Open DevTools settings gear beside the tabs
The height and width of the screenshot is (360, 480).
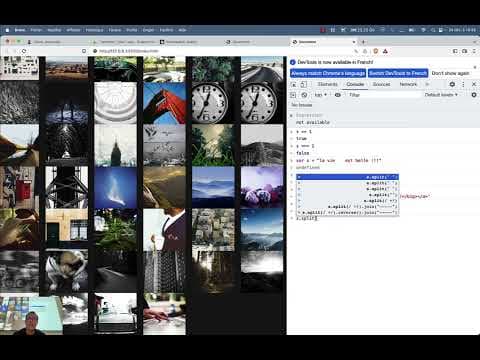[x=452, y=84]
